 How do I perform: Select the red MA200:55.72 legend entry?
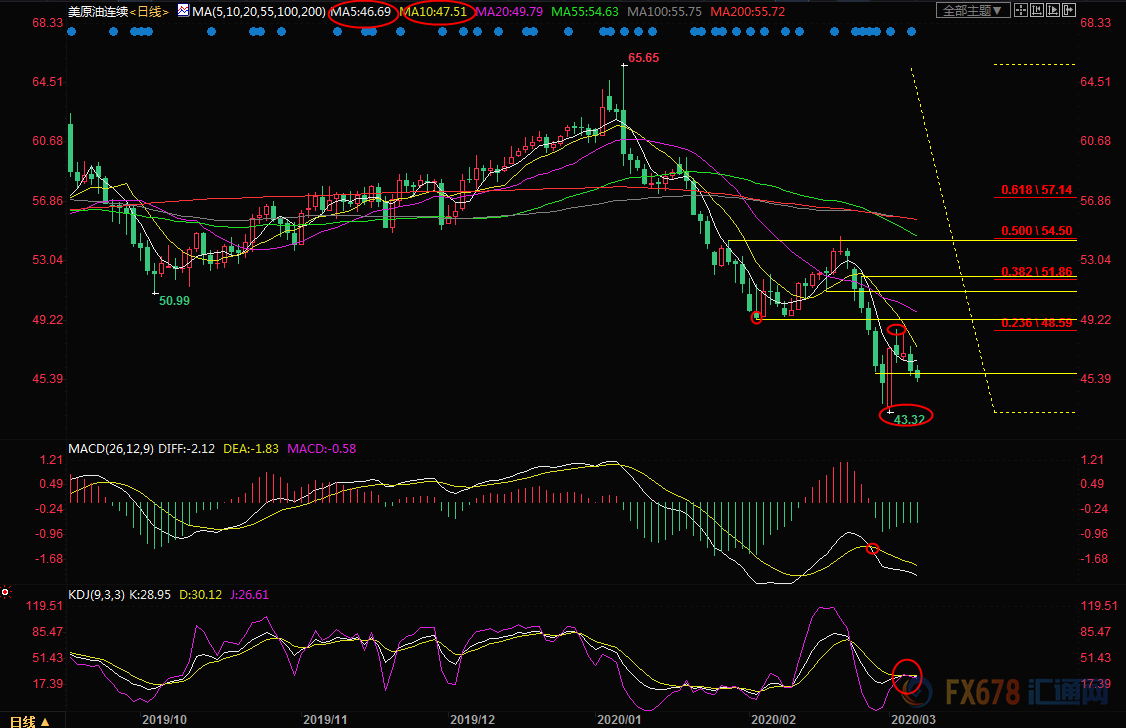[x=749, y=12]
